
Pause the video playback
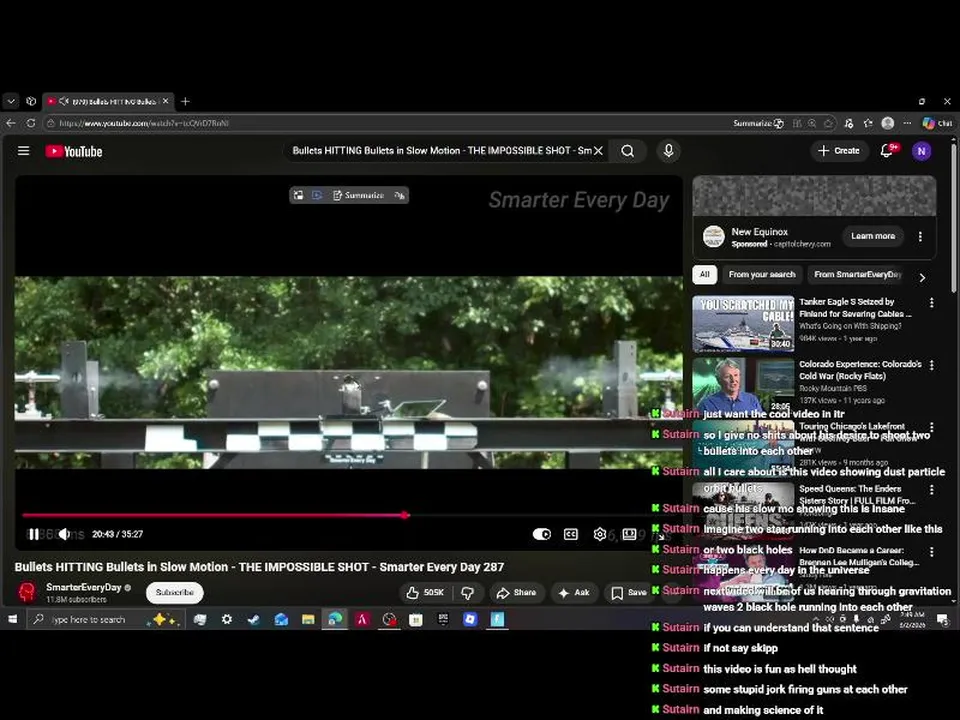34,534
